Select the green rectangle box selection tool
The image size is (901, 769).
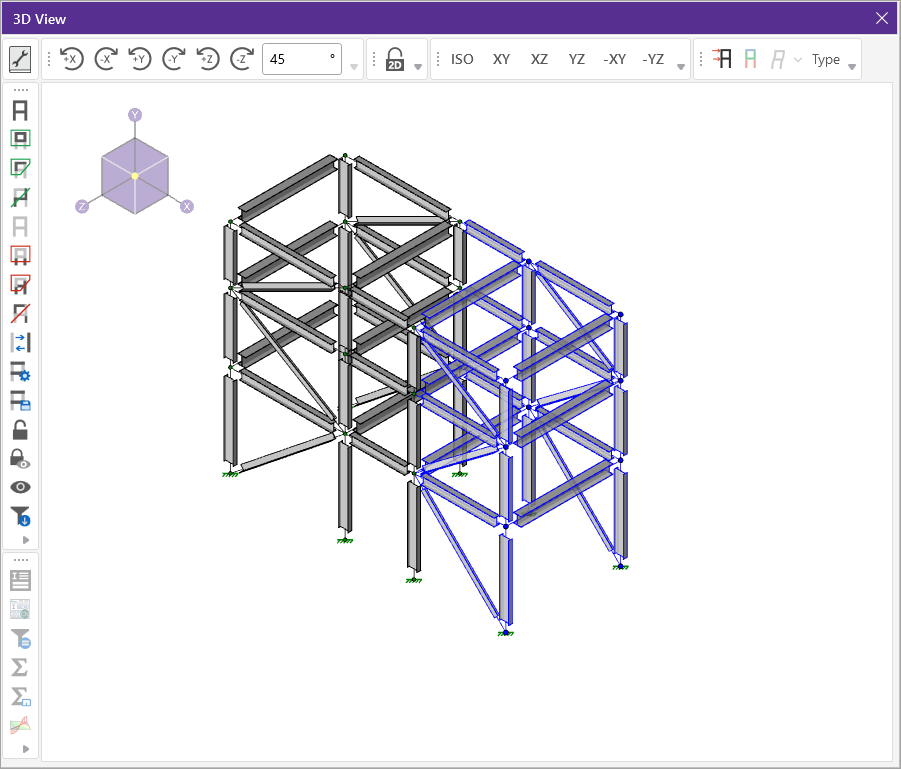tap(20, 139)
